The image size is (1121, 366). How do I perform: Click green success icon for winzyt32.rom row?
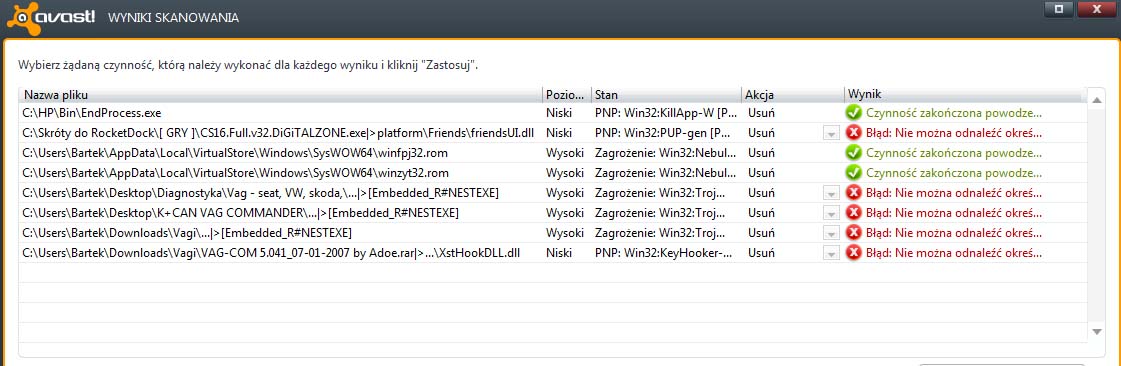tap(853, 172)
